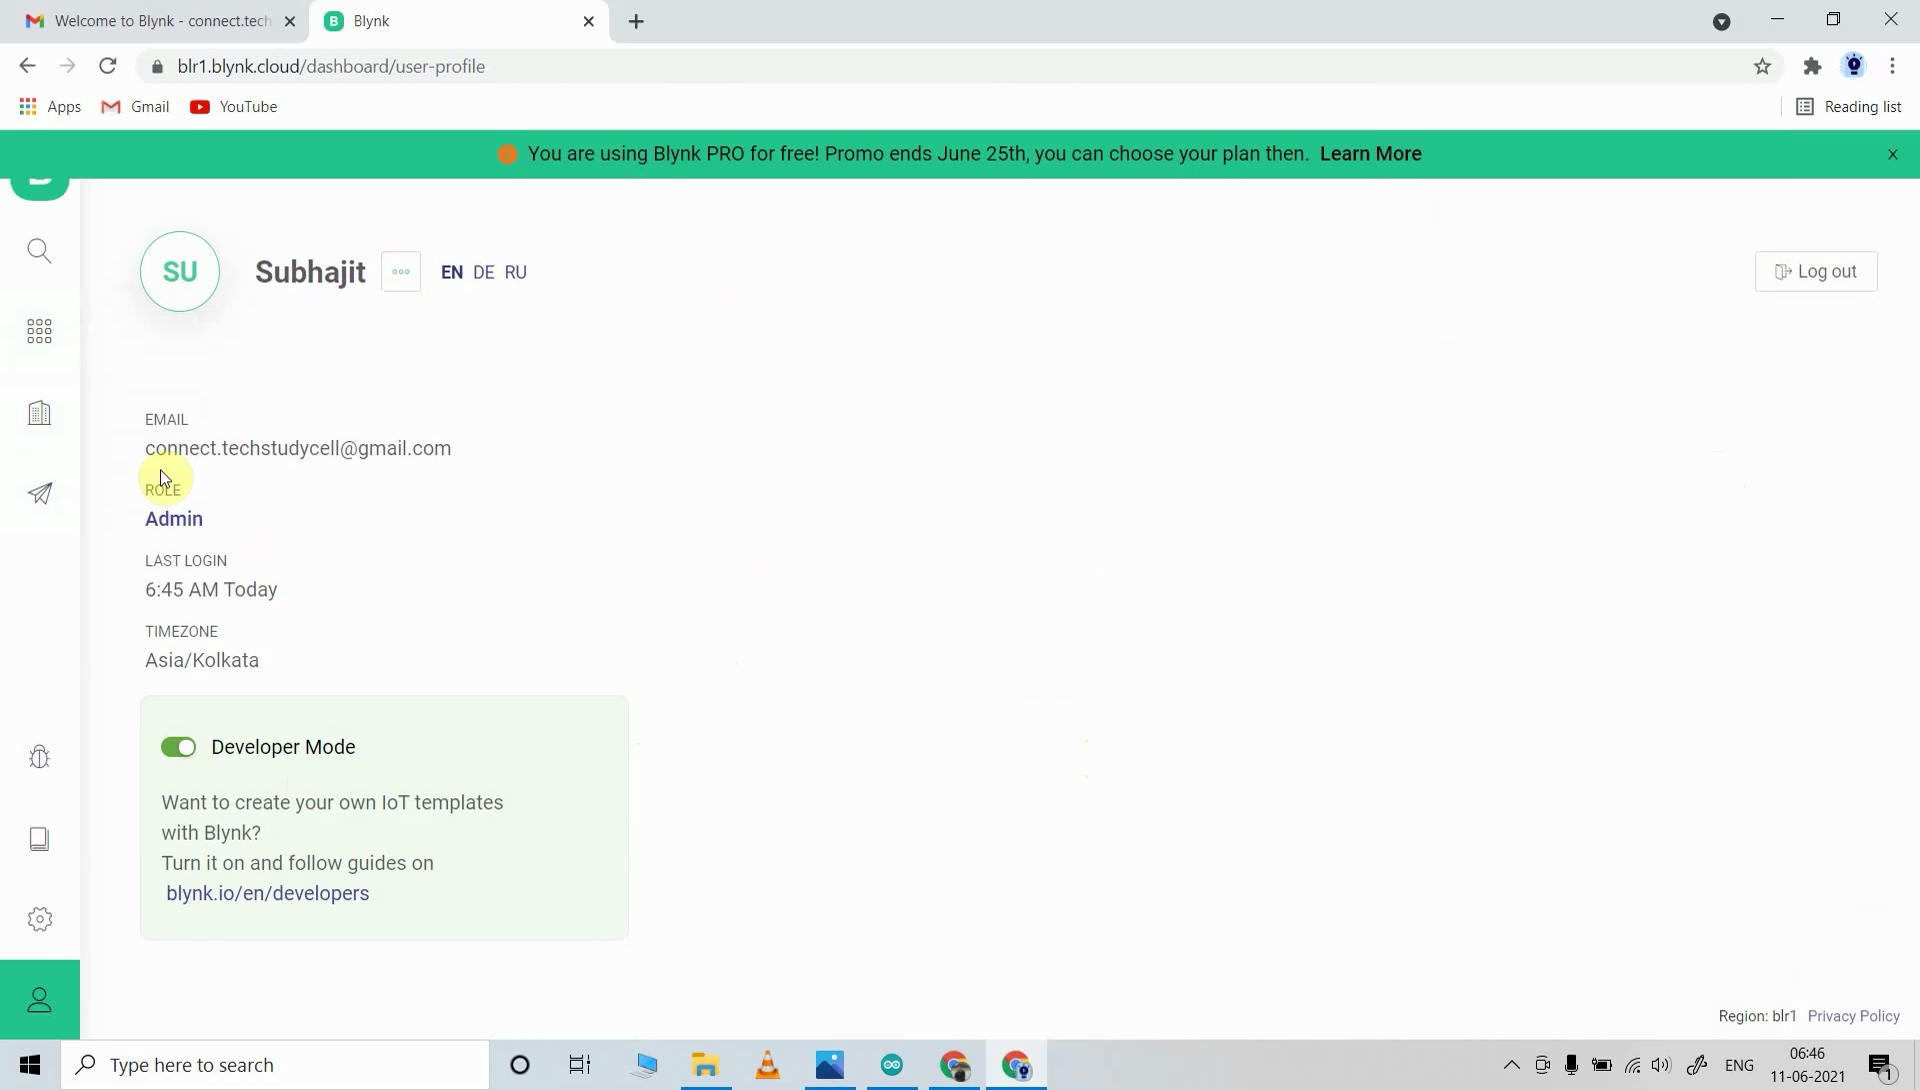Click the Region: blr1 footer text
The width and height of the screenshot is (1920, 1090).
[1758, 1016]
